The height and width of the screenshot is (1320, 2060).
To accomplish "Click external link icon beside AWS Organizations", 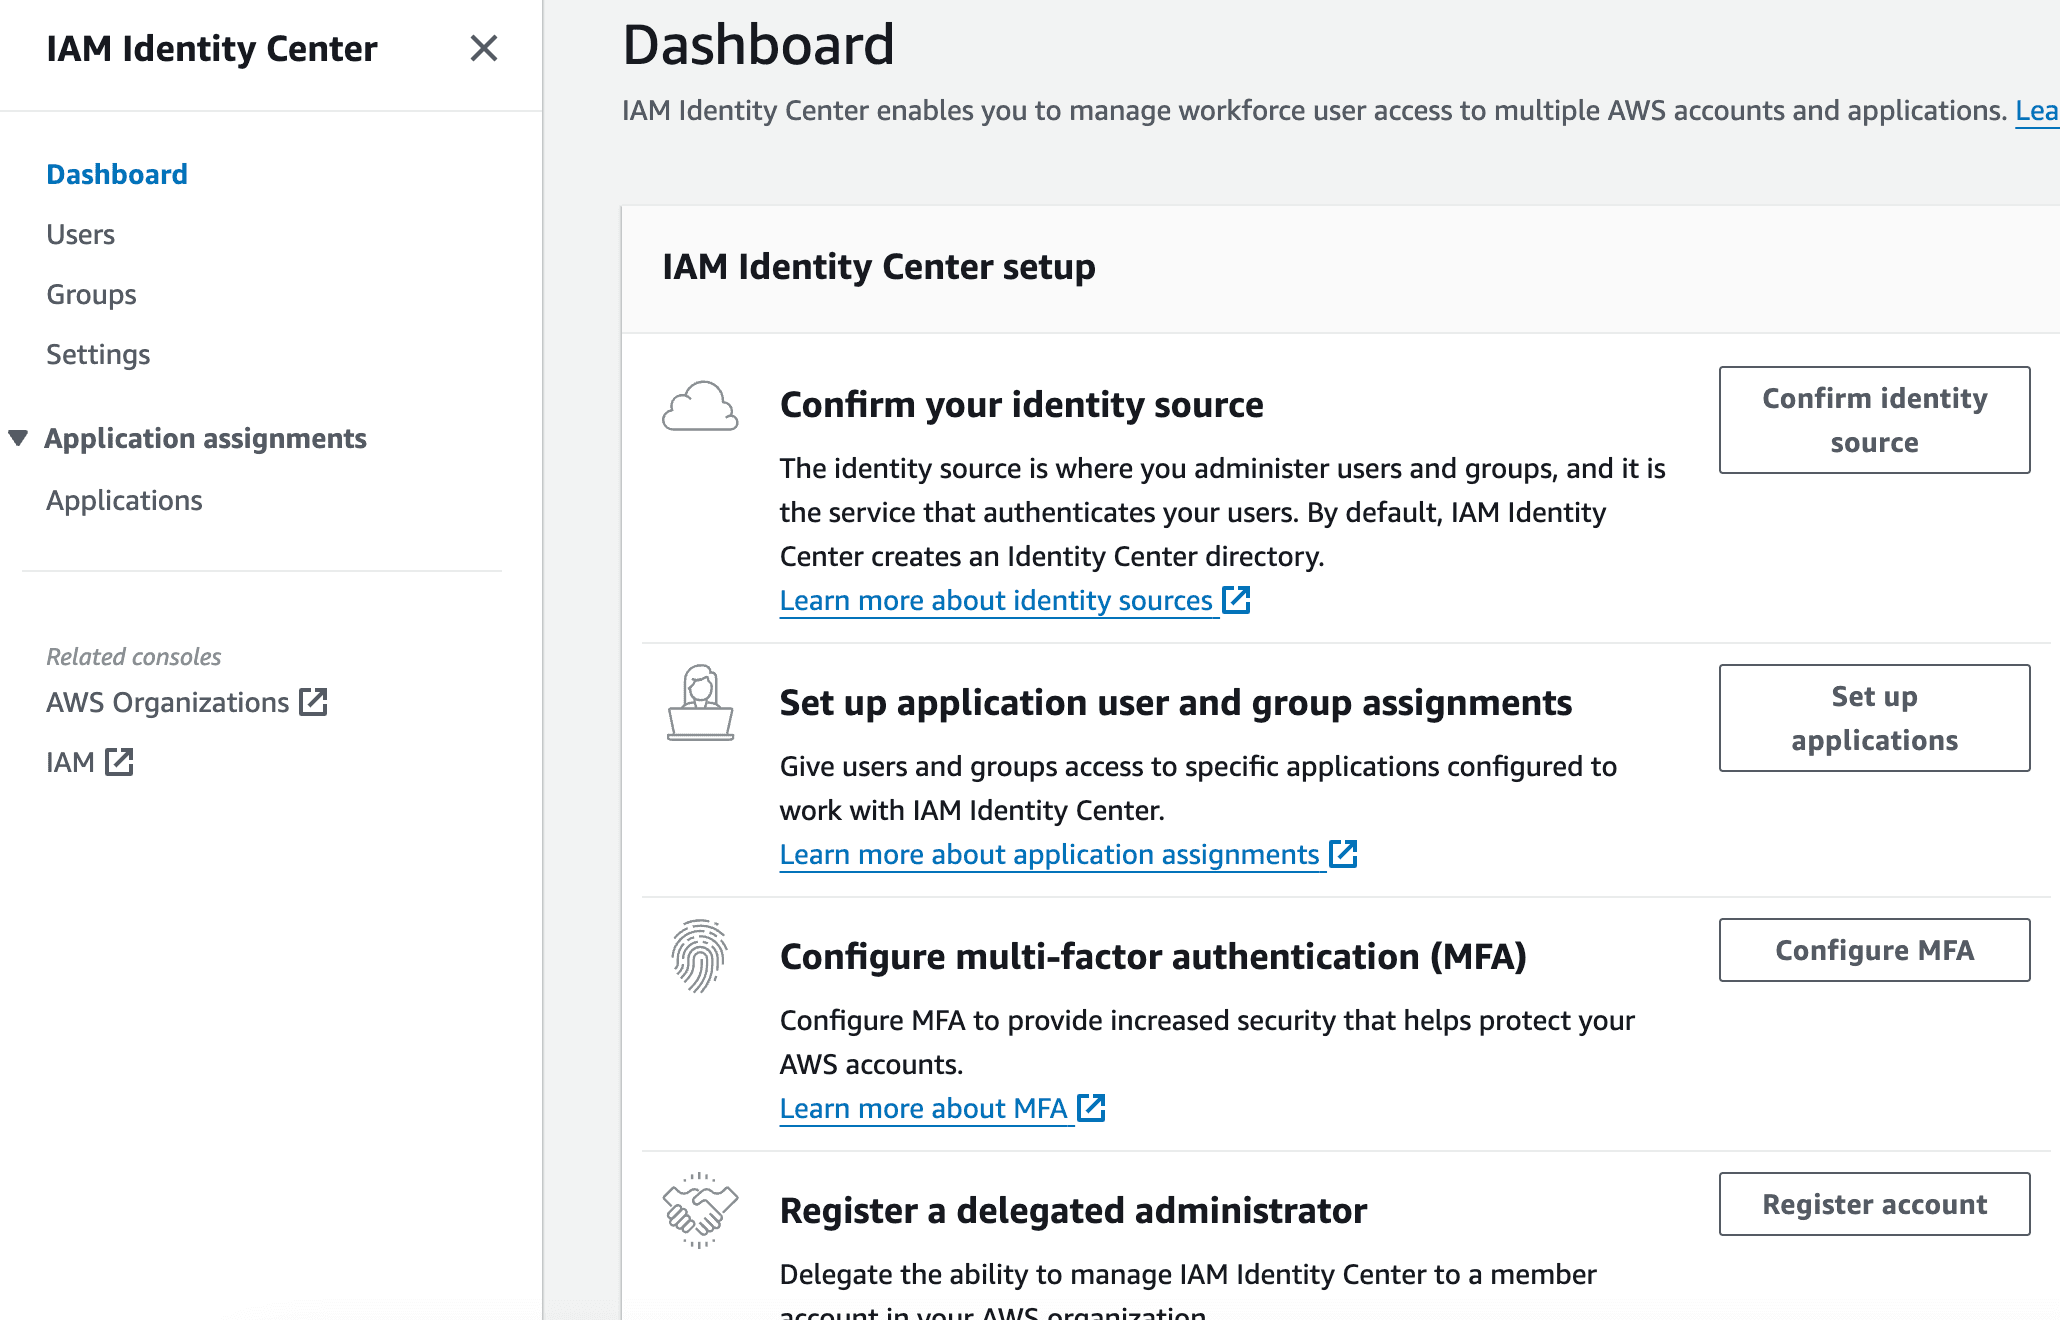I will coord(314,702).
